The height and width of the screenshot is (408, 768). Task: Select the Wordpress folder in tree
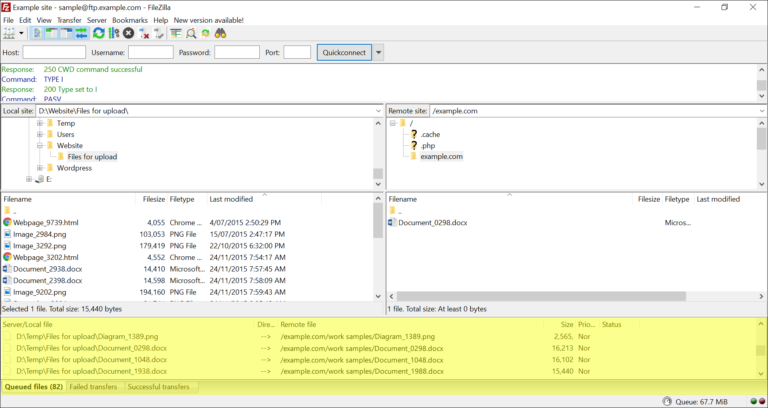(x=74, y=168)
